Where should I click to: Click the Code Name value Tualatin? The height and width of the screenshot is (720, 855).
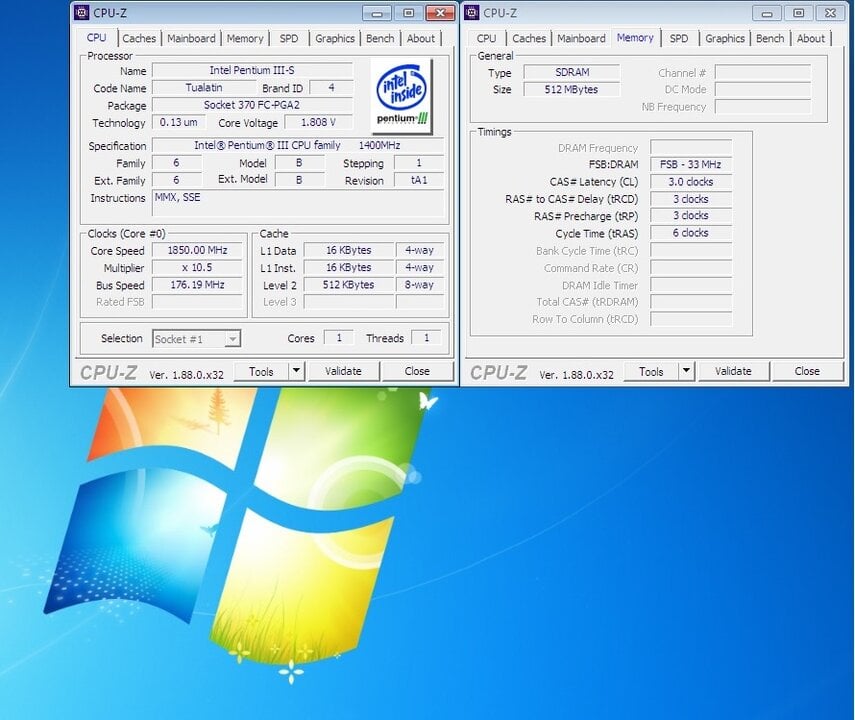pos(204,88)
